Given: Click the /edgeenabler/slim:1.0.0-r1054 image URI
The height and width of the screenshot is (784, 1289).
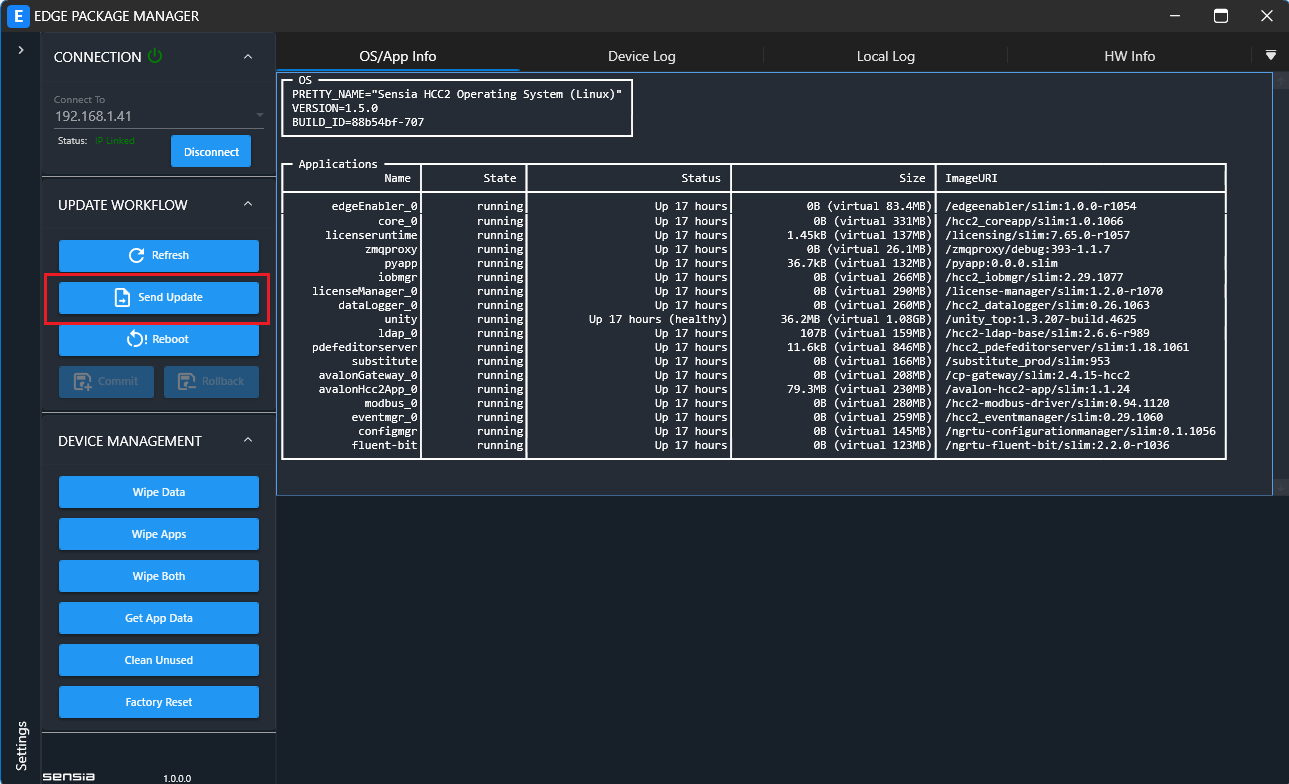Looking at the screenshot, I should [1040, 206].
